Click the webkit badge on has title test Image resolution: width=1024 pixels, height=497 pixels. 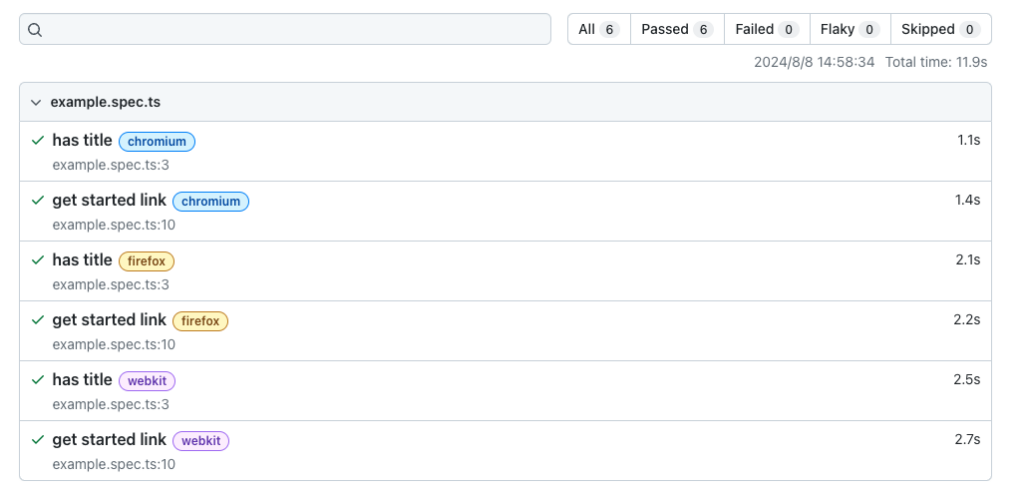click(147, 381)
